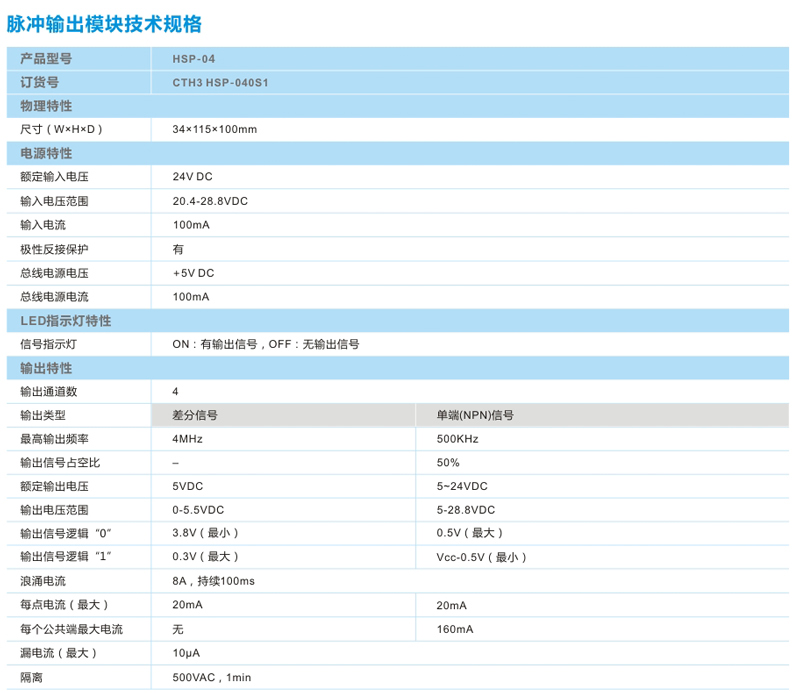Click the 160mA common terminal current value
The width and height of the screenshot is (800, 693).
(455, 629)
